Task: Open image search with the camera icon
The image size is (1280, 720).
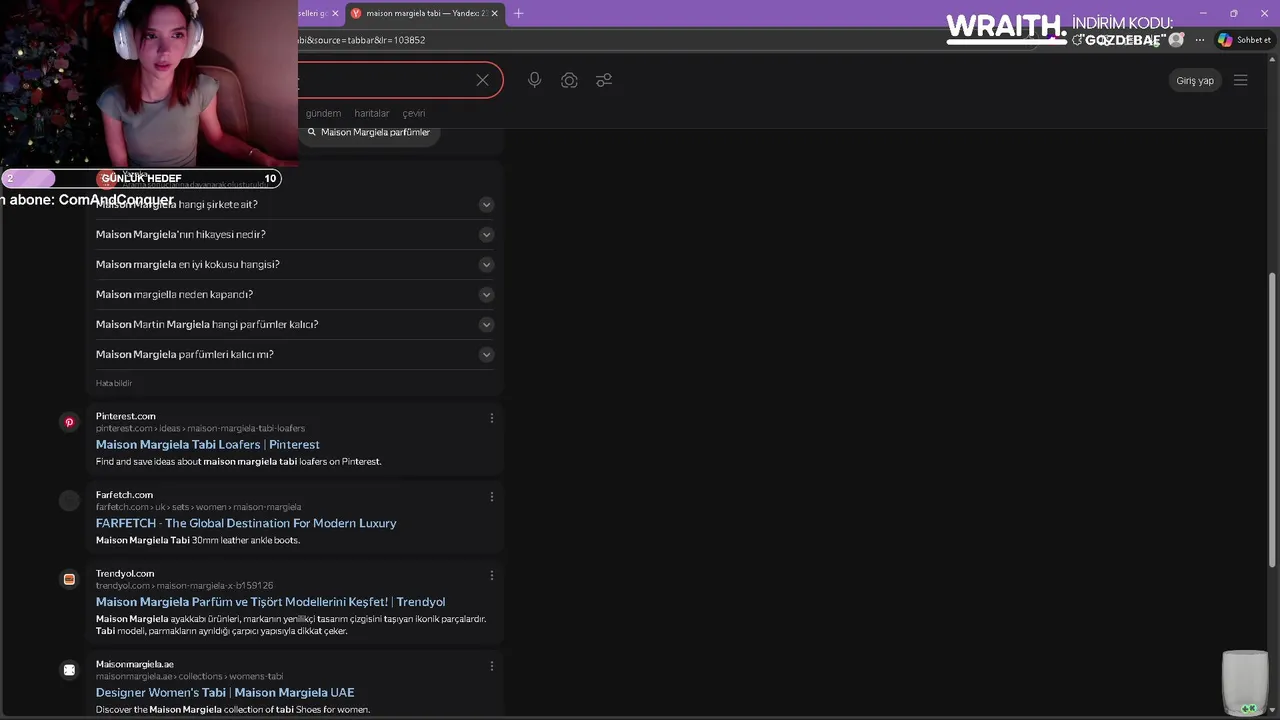Action: 569,80
